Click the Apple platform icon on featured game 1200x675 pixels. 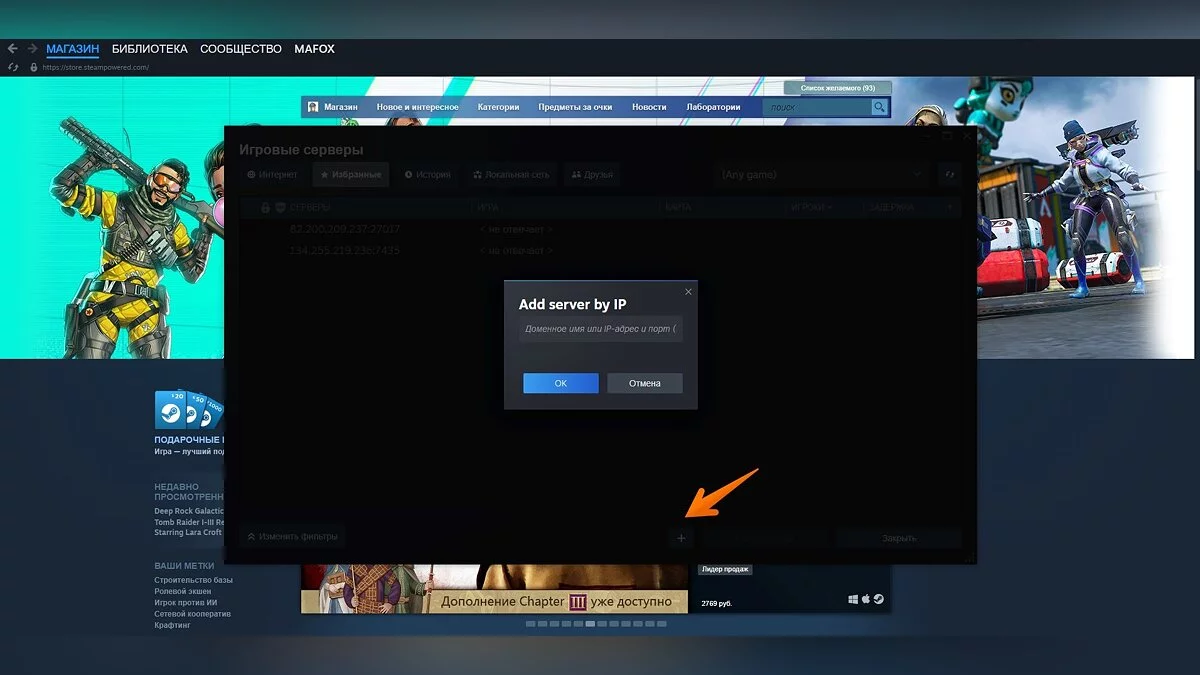click(866, 599)
